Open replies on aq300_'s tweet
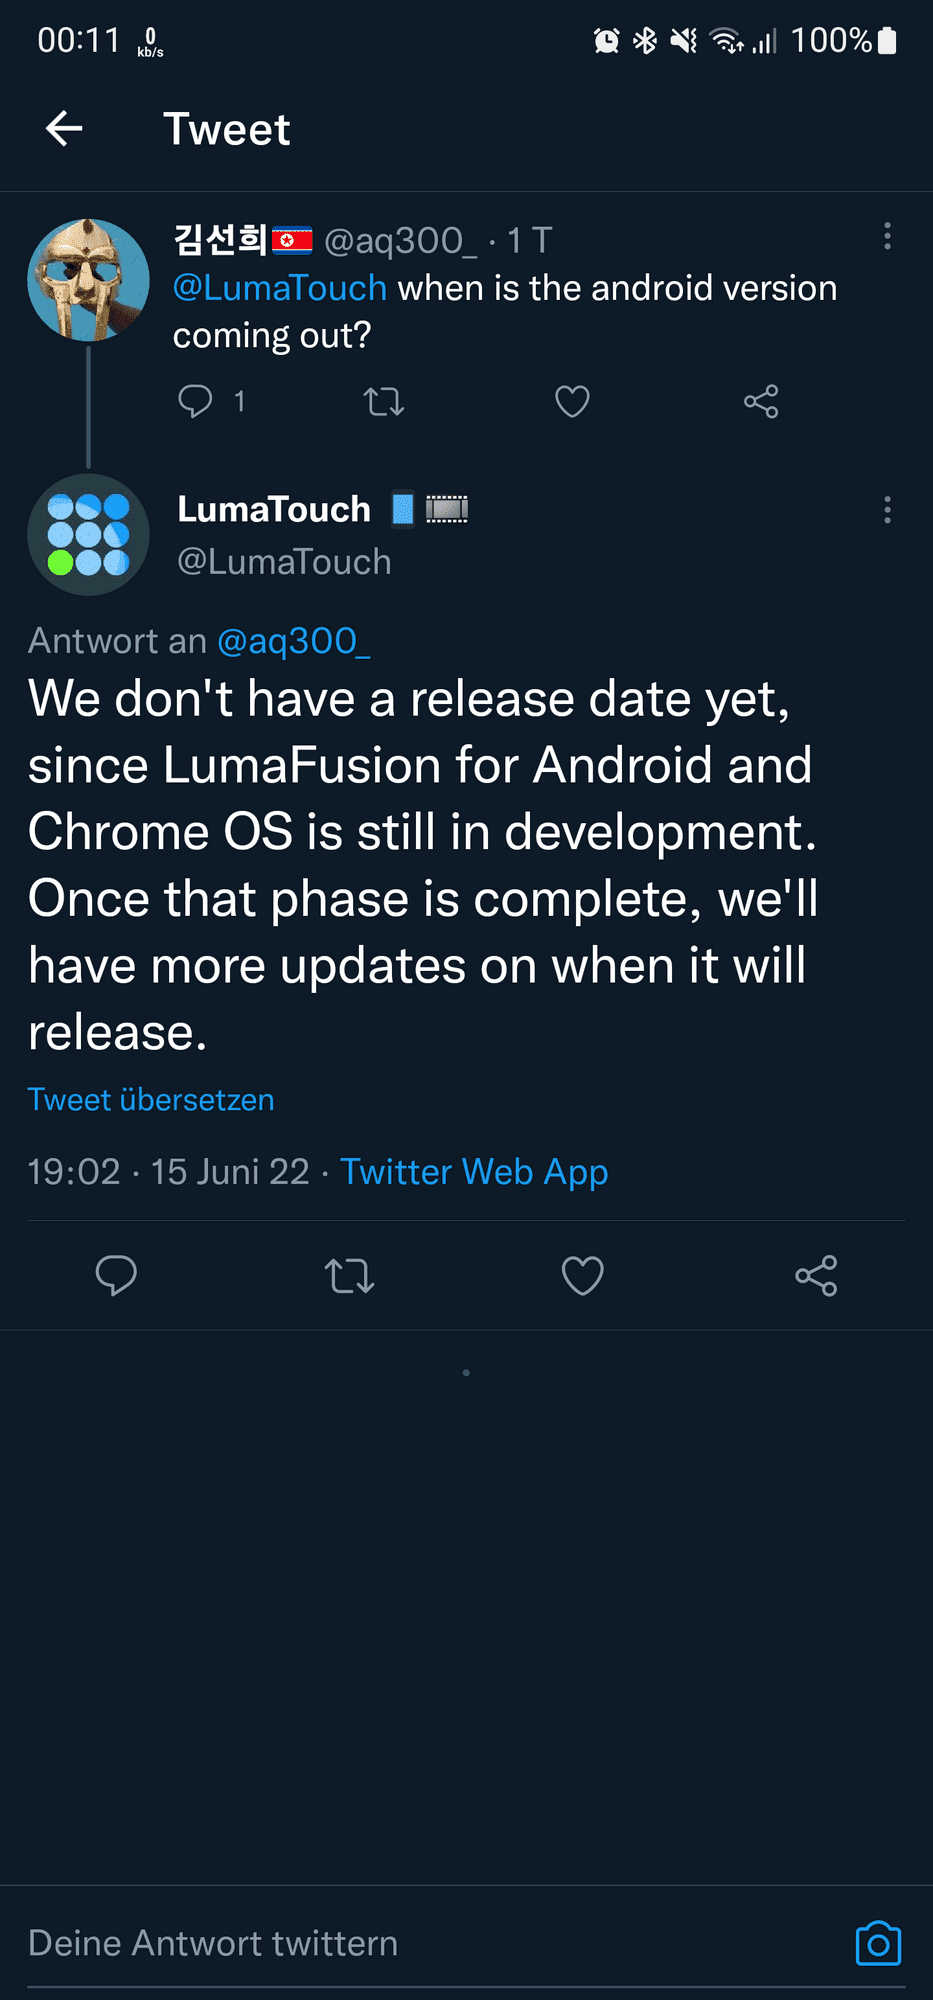The width and height of the screenshot is (933, 2000). 195,401
